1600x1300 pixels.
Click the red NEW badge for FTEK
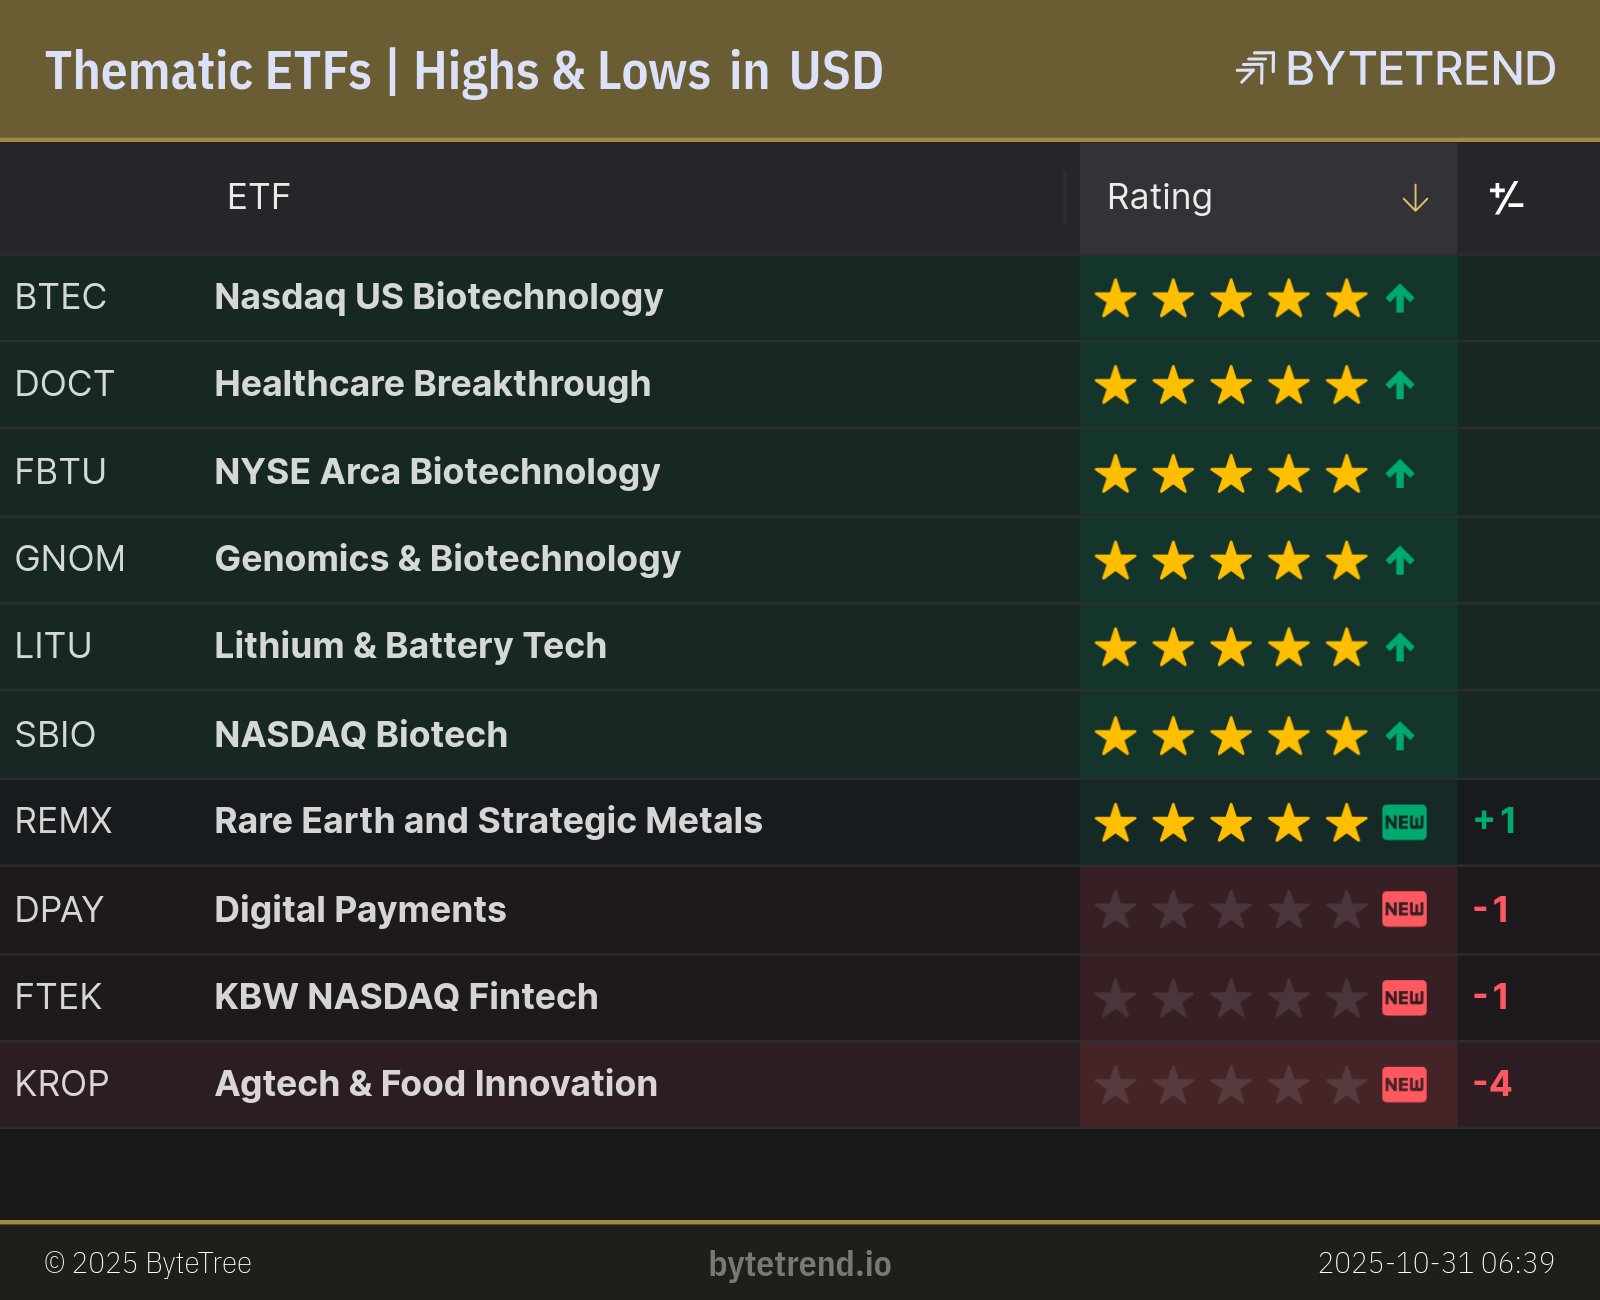click(1404, 997)
